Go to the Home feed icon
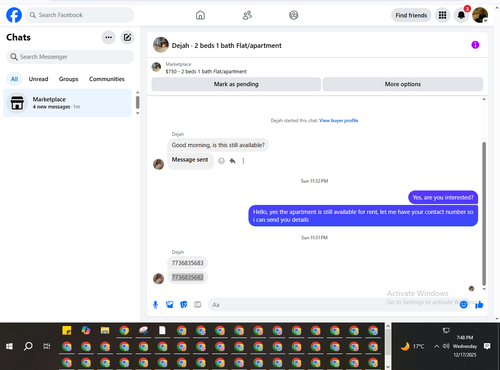Viewport: 500px width, 370px height. click(x=200, y=15)
